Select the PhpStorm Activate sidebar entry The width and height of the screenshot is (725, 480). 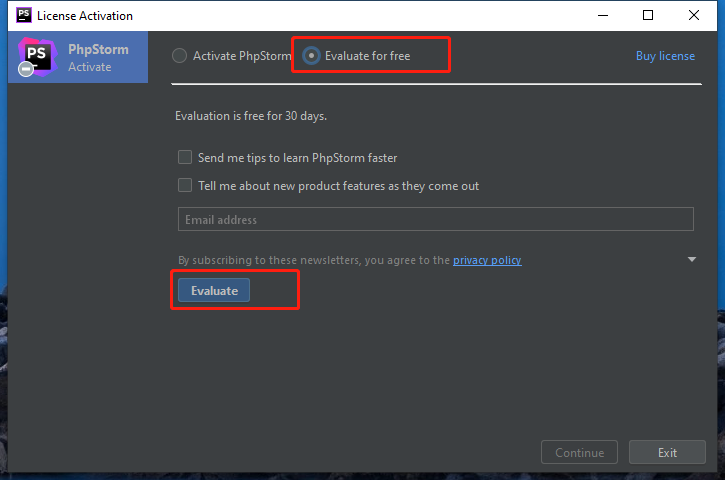coord(78,57)
